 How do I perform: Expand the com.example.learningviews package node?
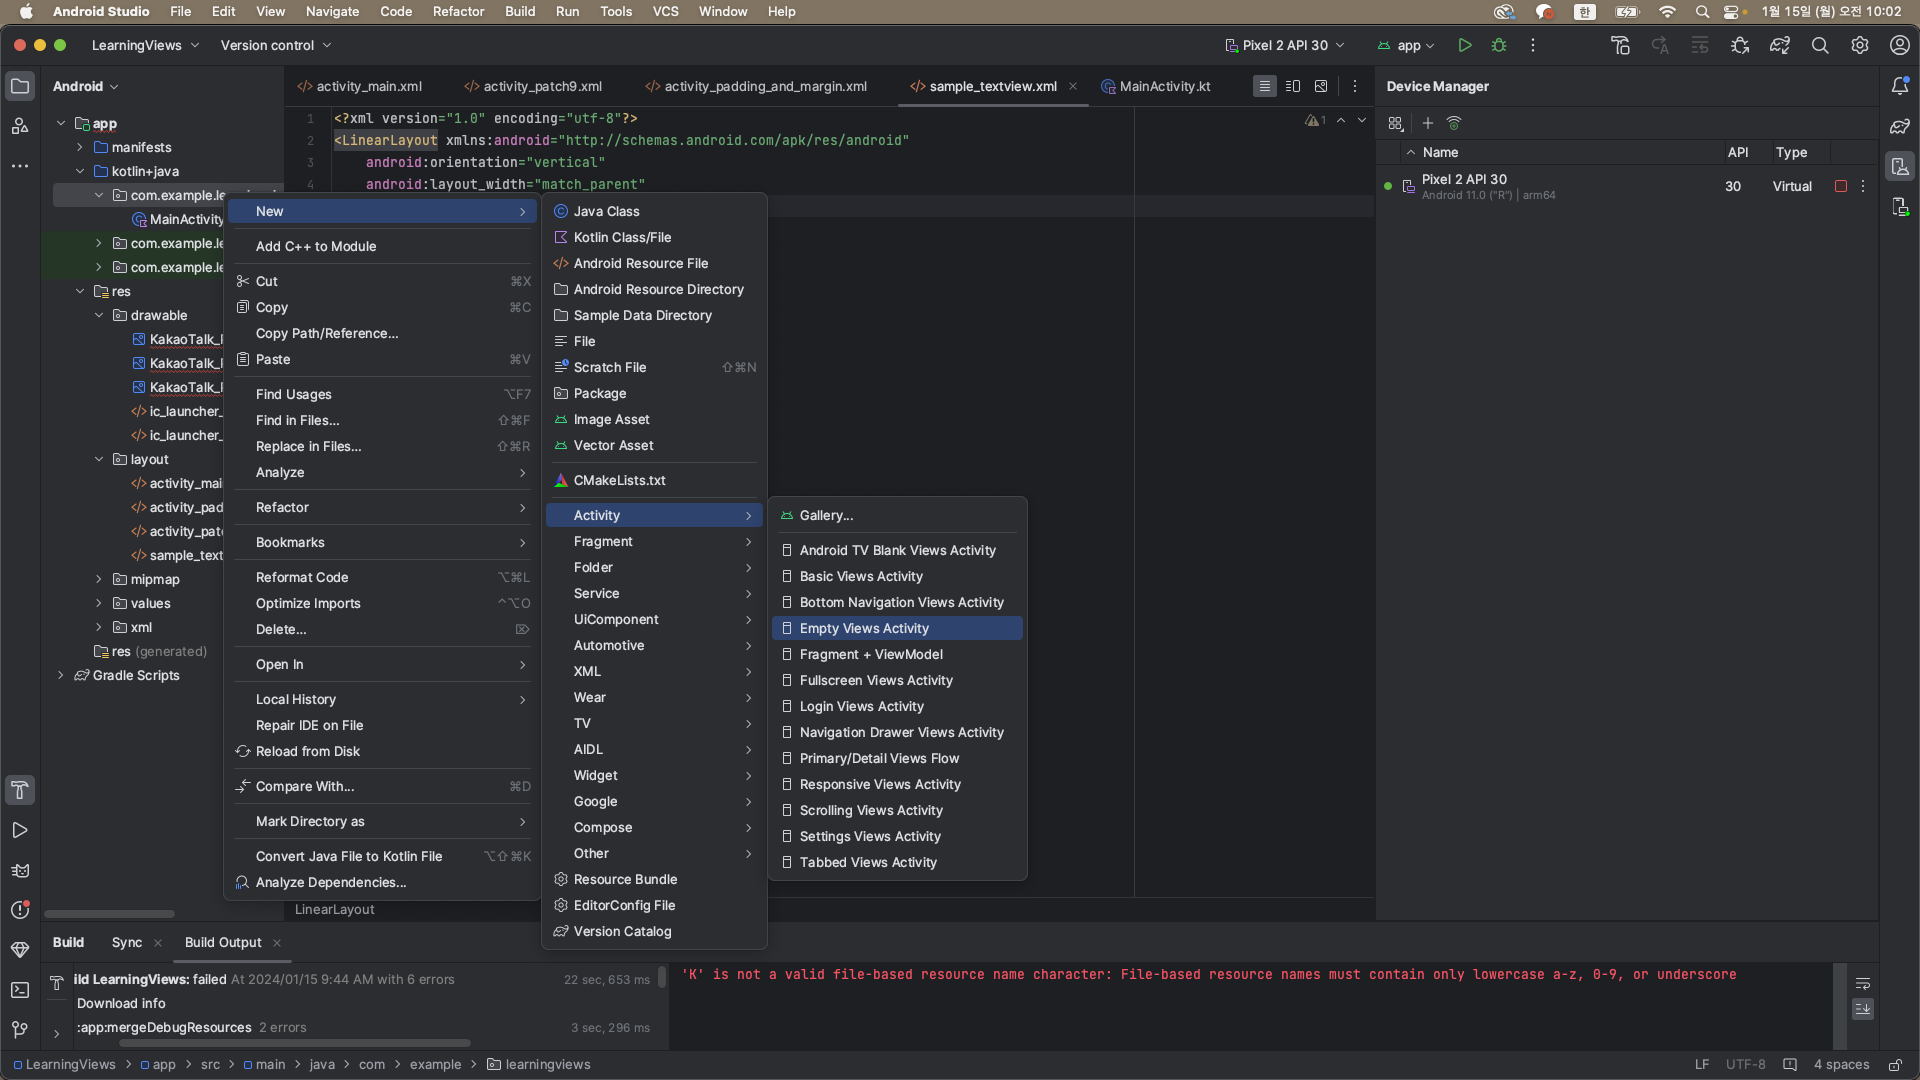click(x=99, y=194)
